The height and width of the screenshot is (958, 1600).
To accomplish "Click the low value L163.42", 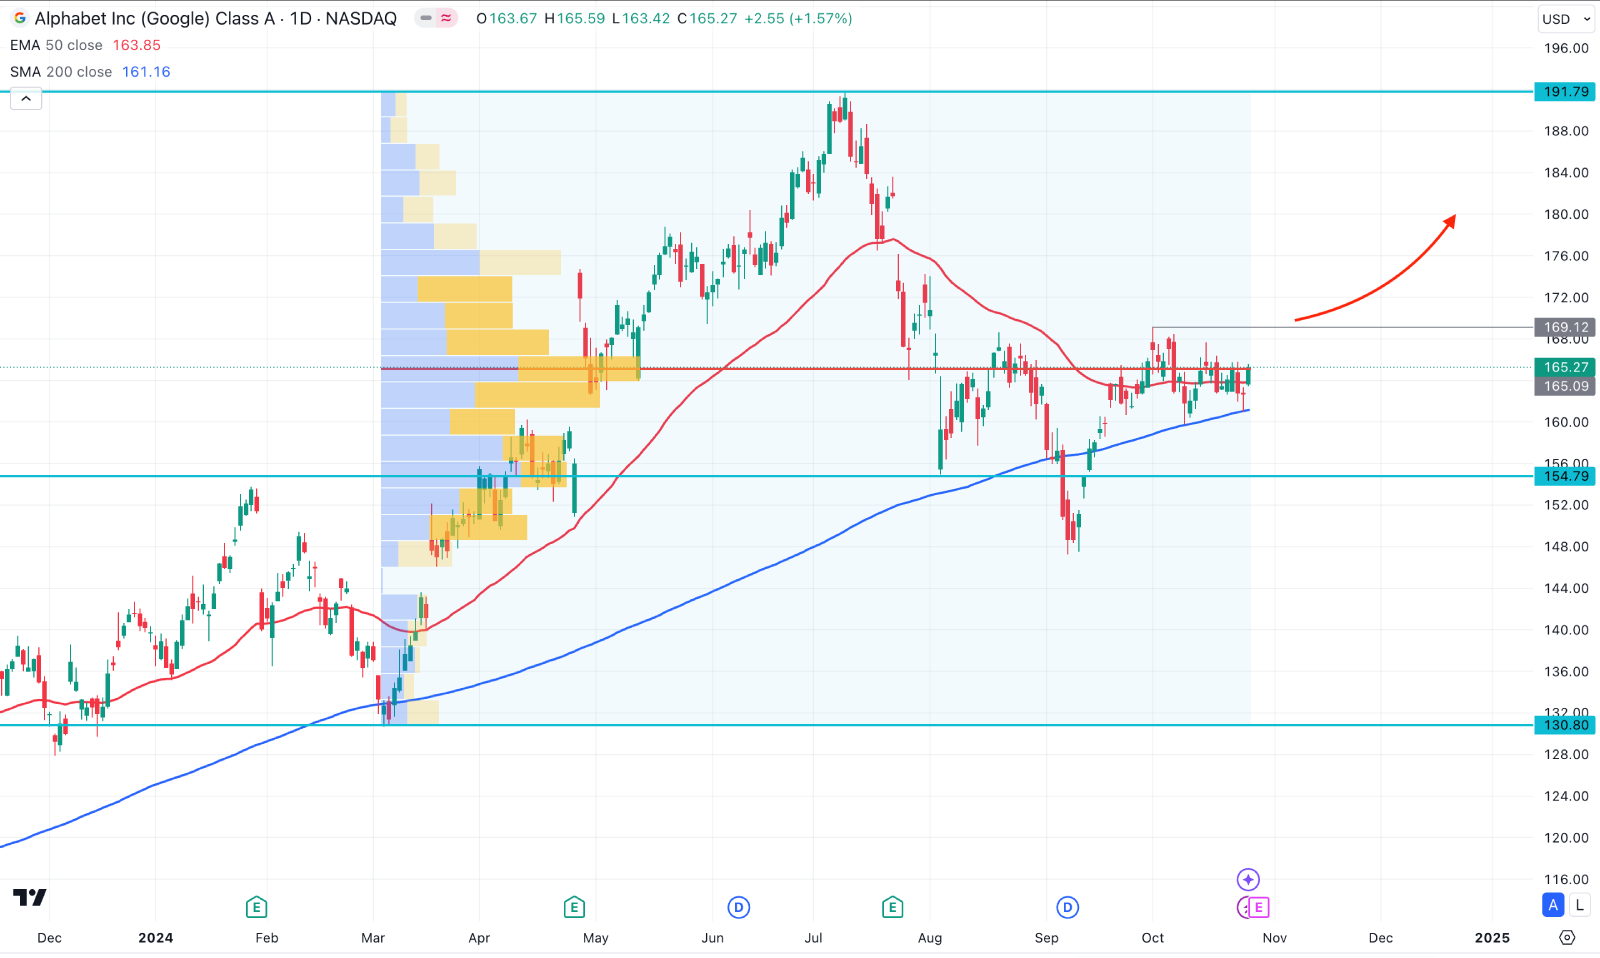I will [x=641, y=18].
